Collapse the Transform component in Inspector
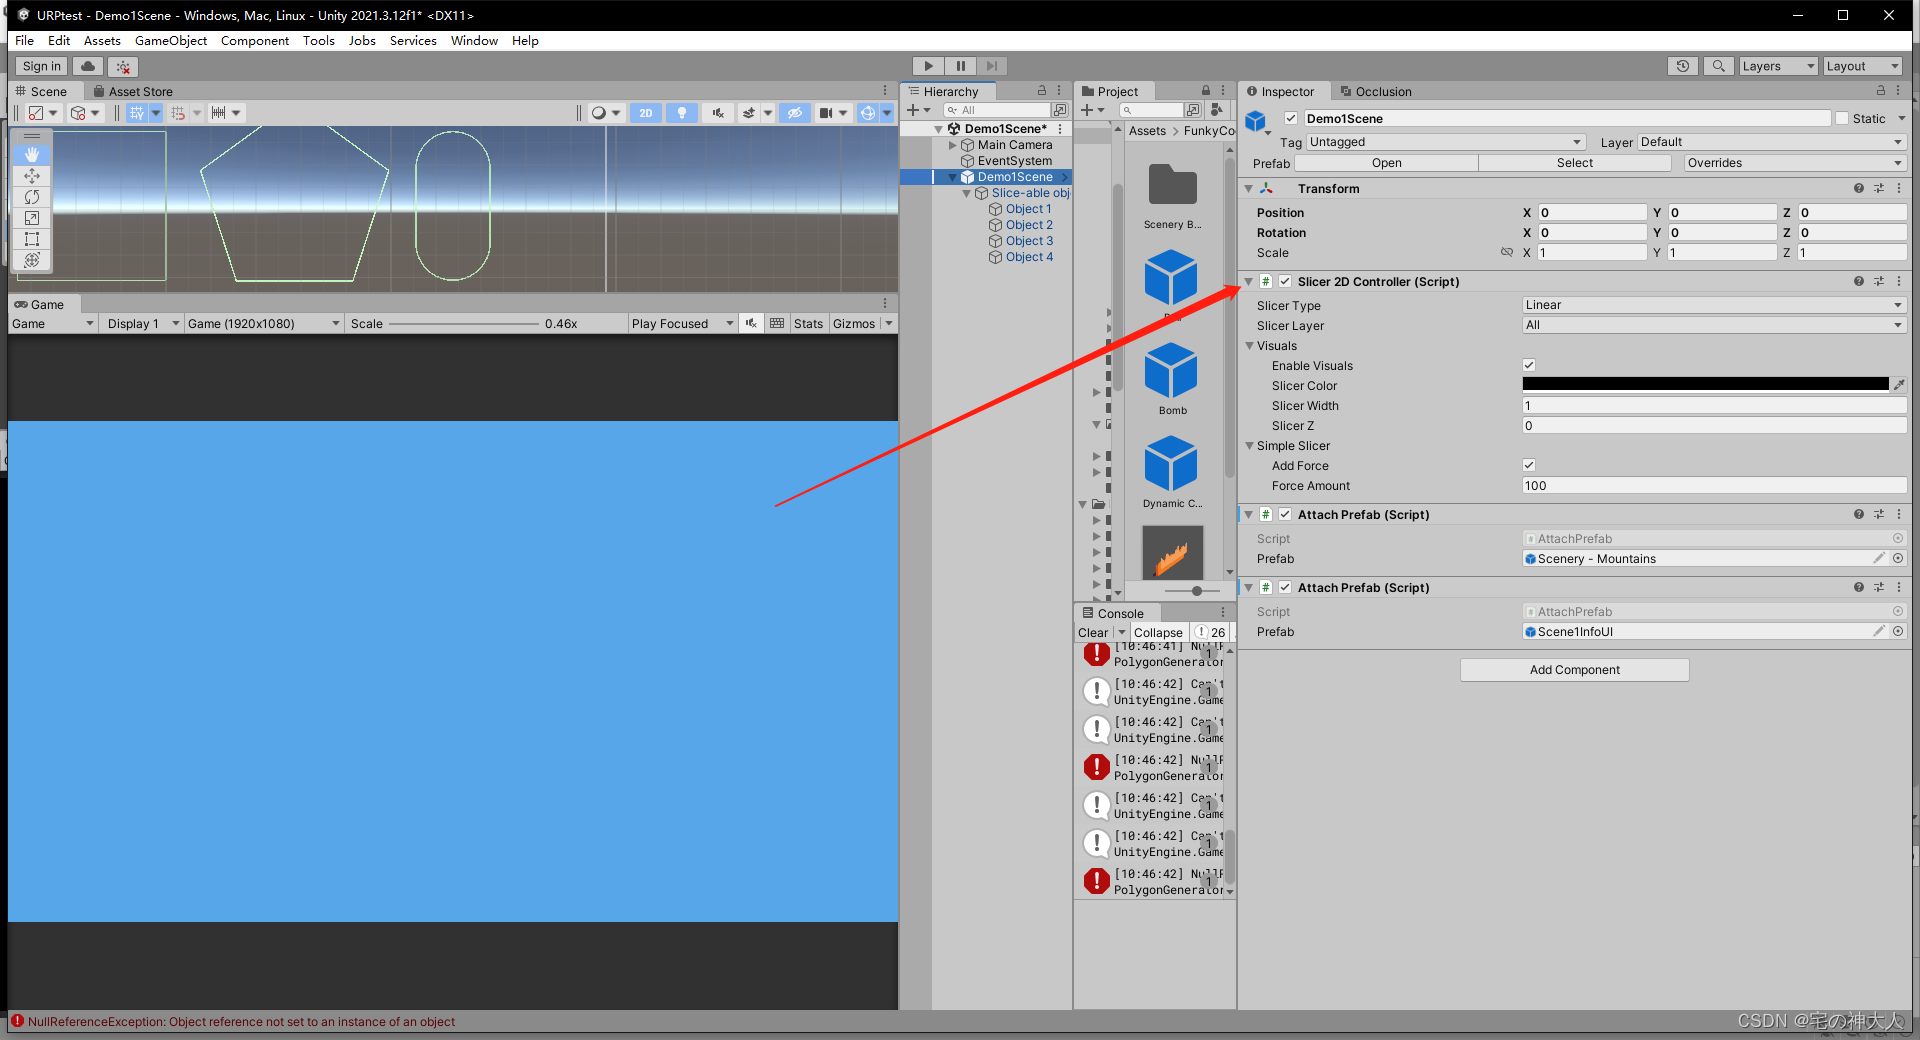Screen dimensions: 1920x1040 pyautogui.click(x=1248, y=188)
